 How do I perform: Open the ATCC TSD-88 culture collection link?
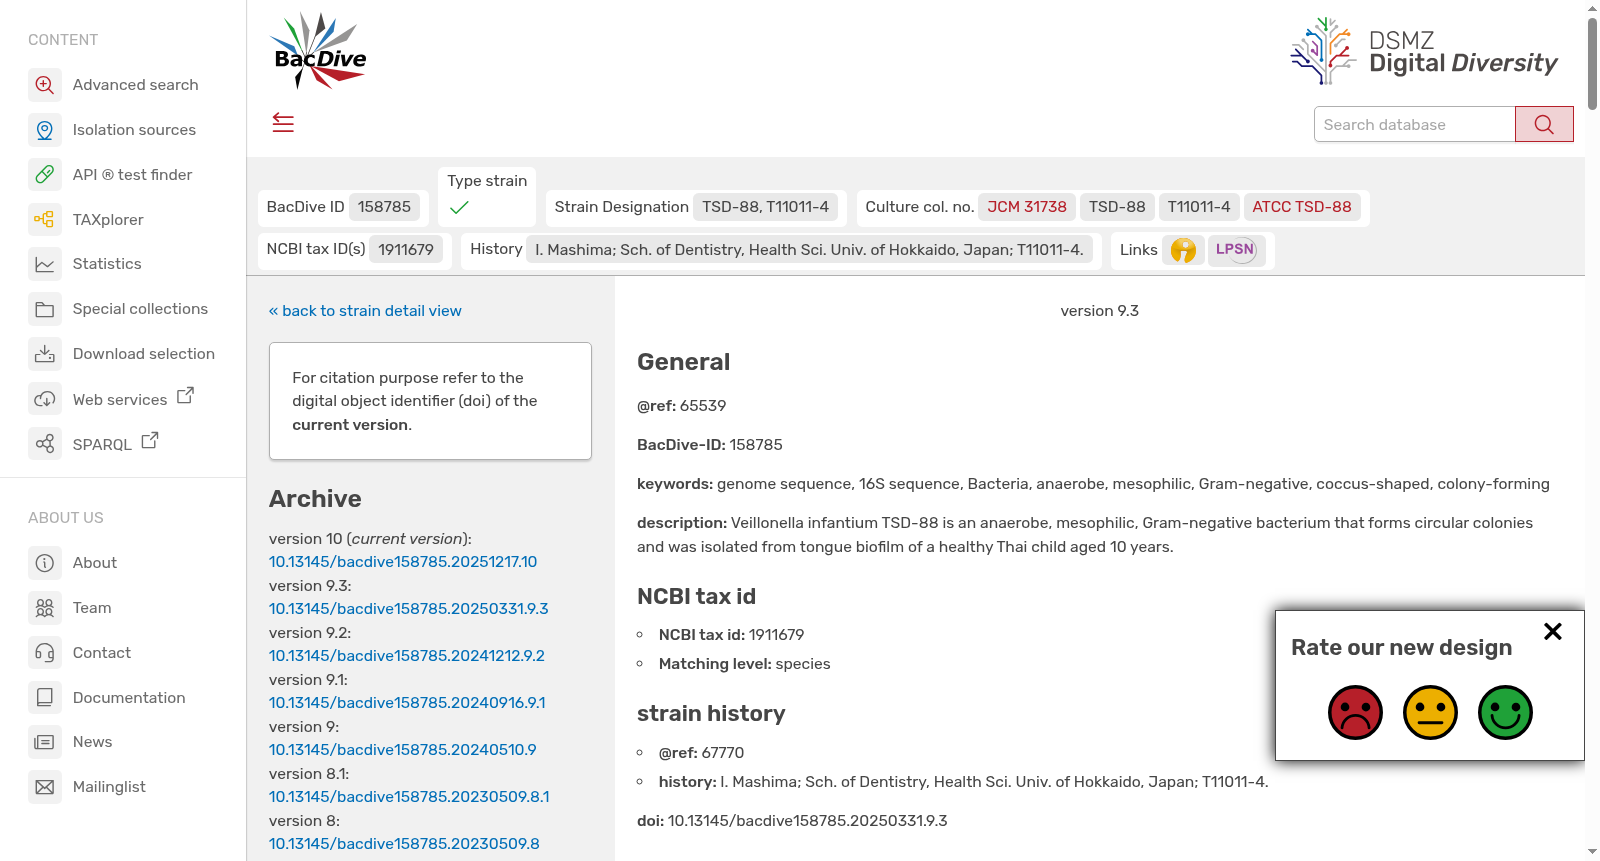tap(1302, 207)
